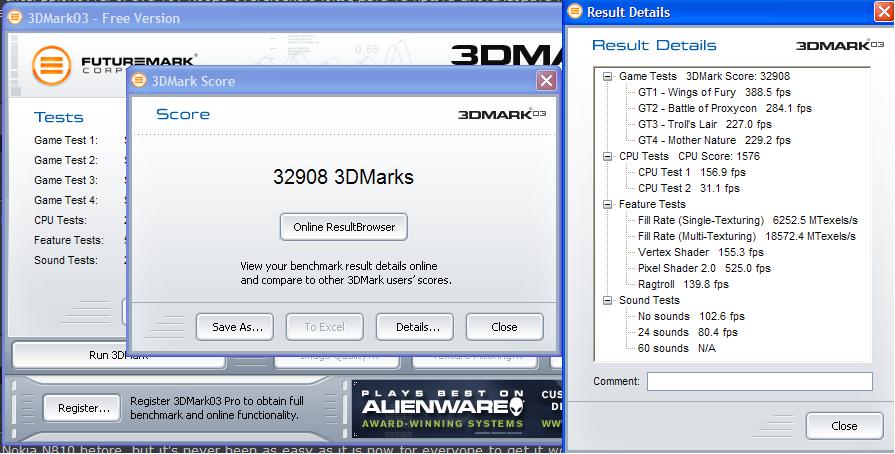Click the Futuremark orange logo icon

coord(51,66)
